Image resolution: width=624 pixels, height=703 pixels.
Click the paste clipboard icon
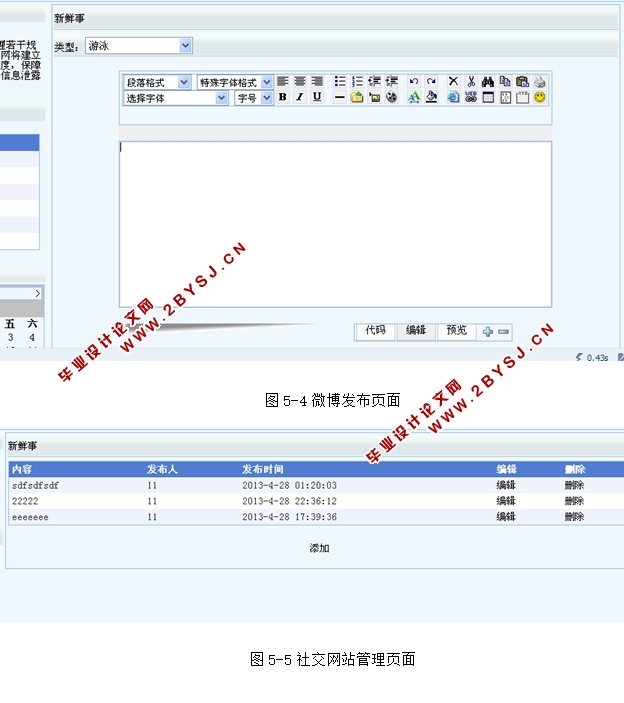(x=522, y=82)
